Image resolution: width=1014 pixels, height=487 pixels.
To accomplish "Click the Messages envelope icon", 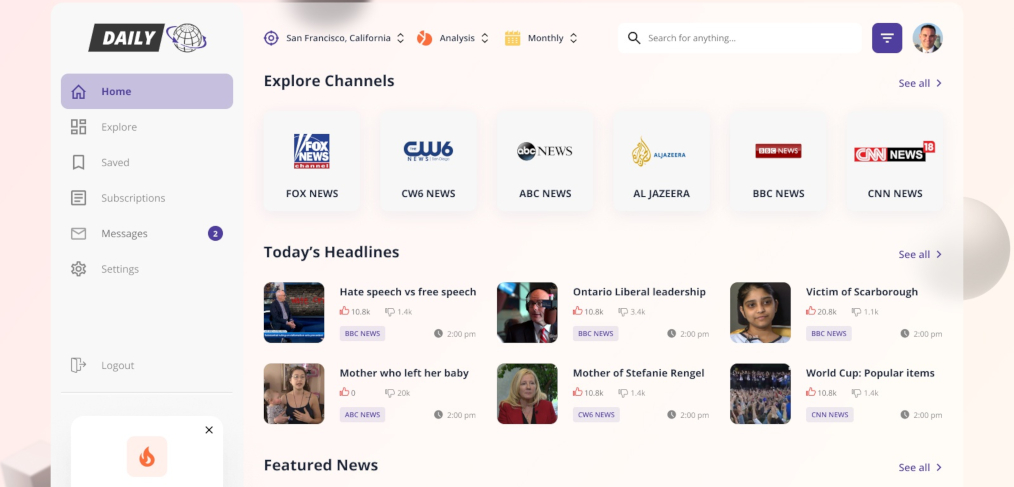I will [x=78, y=233].
